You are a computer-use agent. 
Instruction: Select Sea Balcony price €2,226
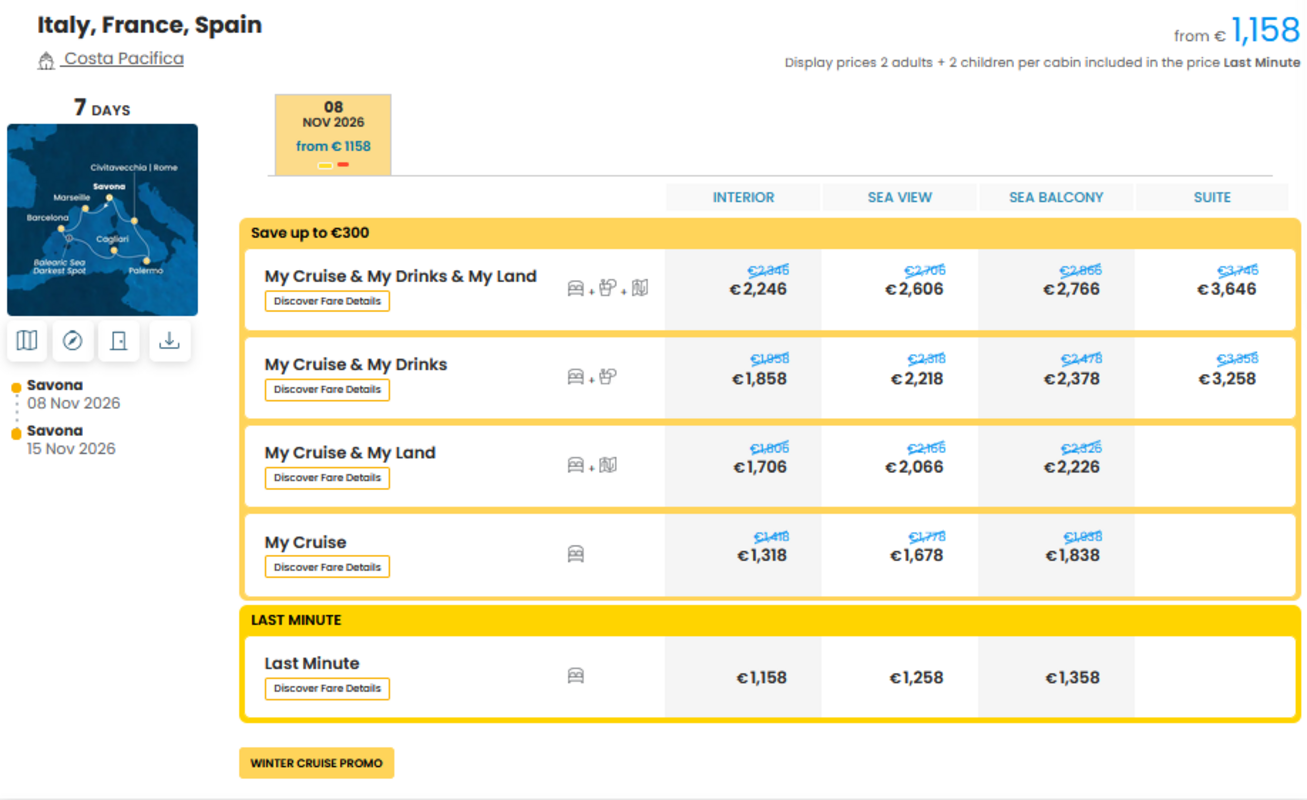(1072, 467)
